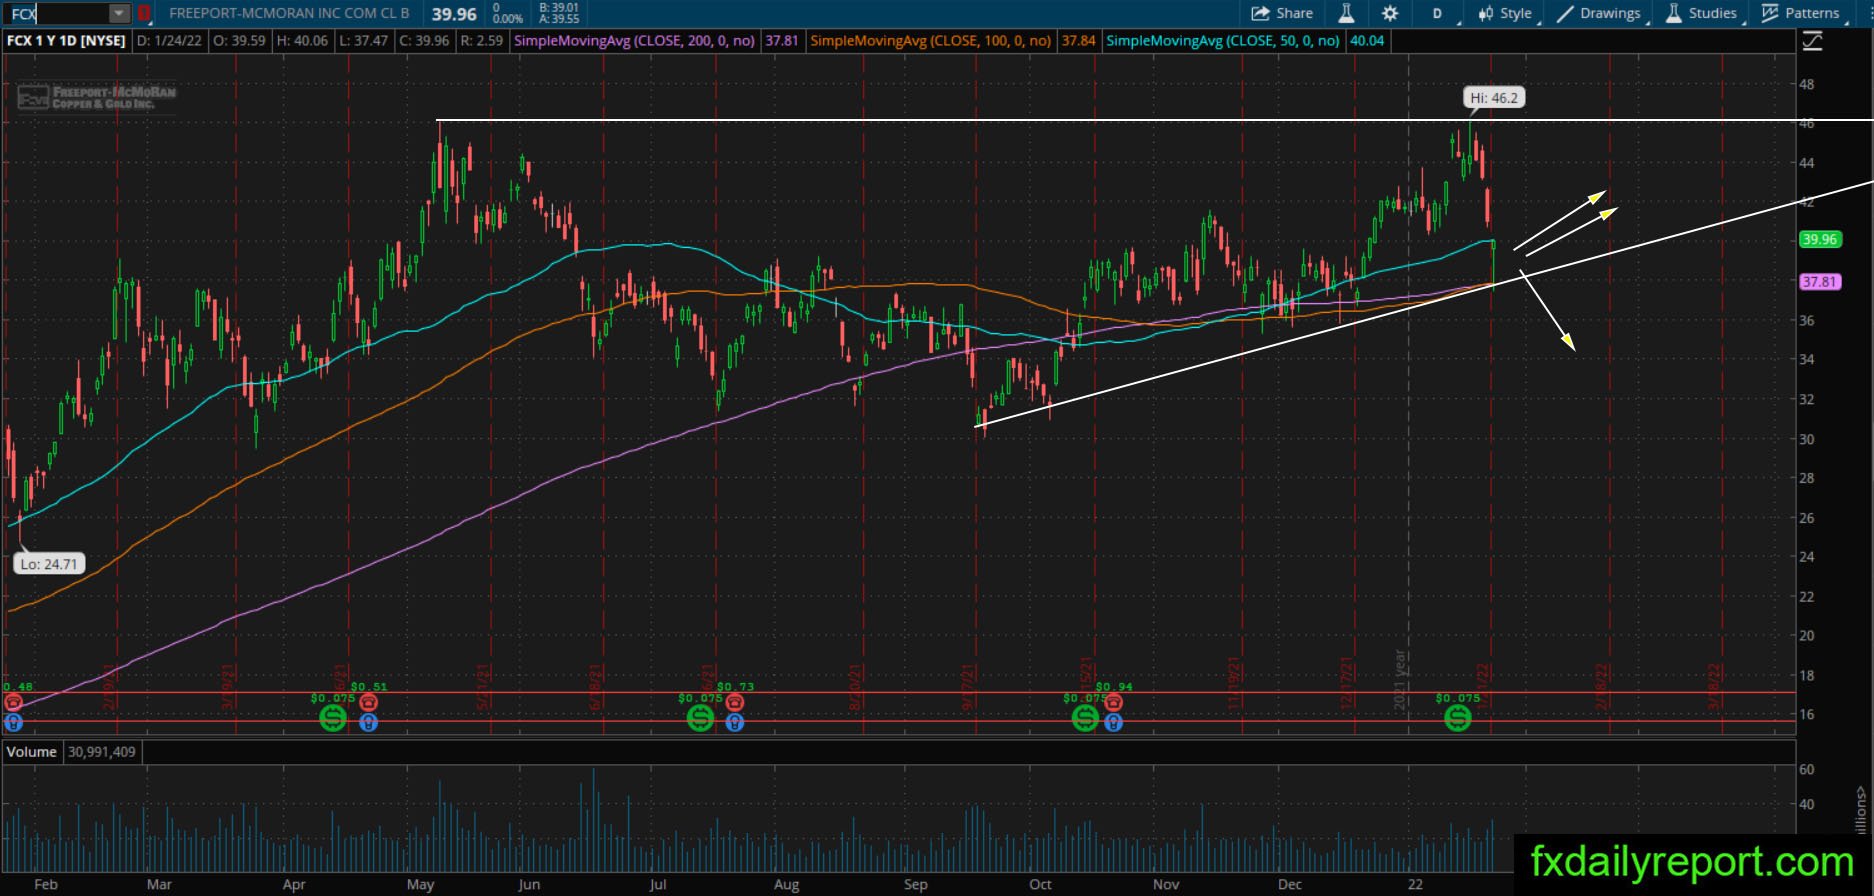Click the red phone earnings icon labeled $0.94
The image size is (1874, 896).
click(x=1113, y=702)
